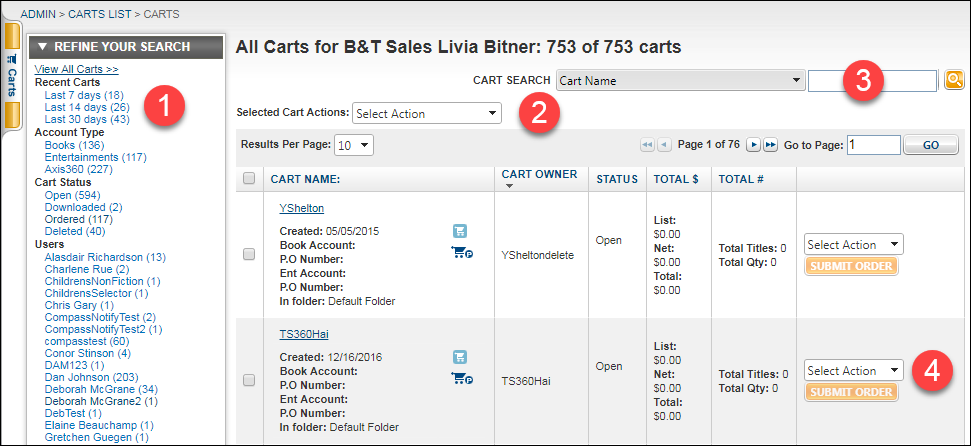Check the YShelton cart checkbox
Screen dimensions: 971x446
click(x=249, y=254)
